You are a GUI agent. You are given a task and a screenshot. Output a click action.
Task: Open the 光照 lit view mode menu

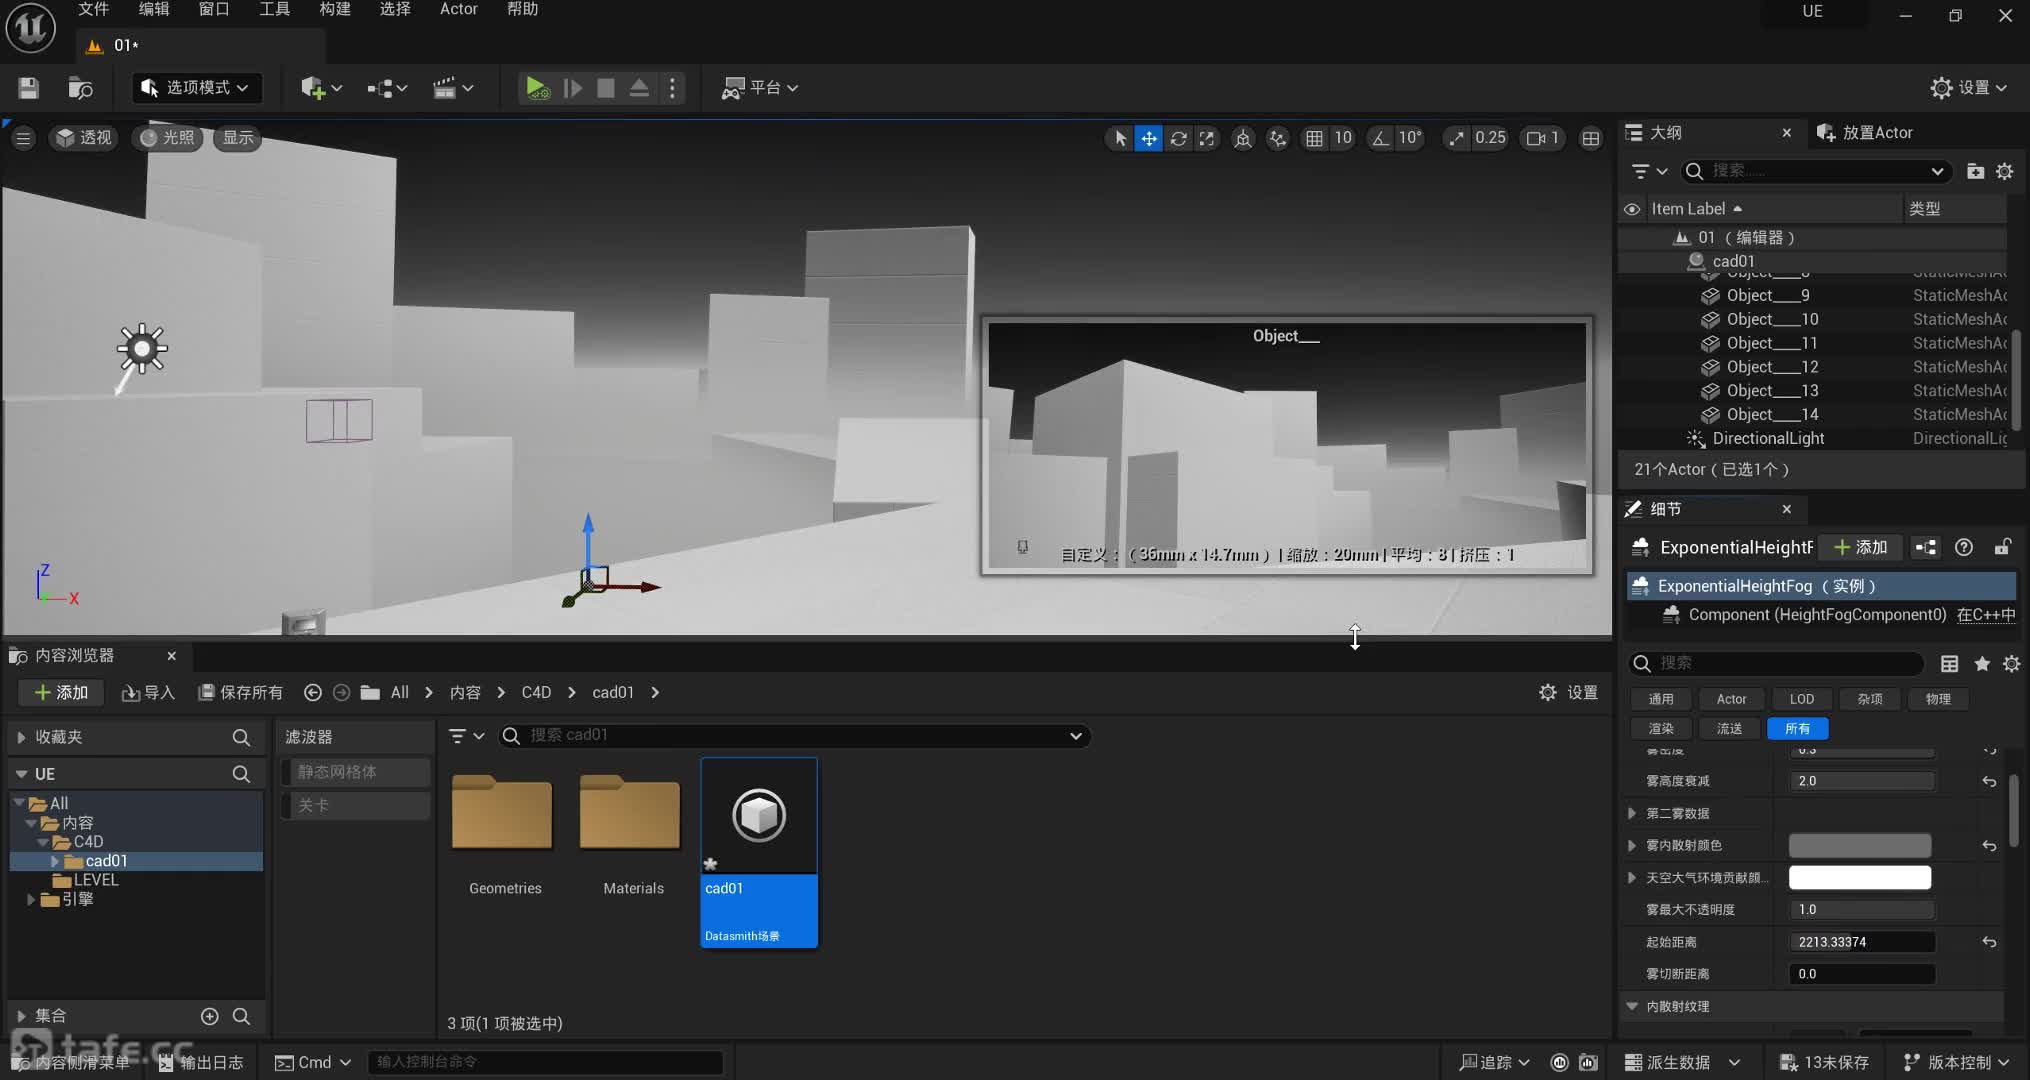(167, 138)
